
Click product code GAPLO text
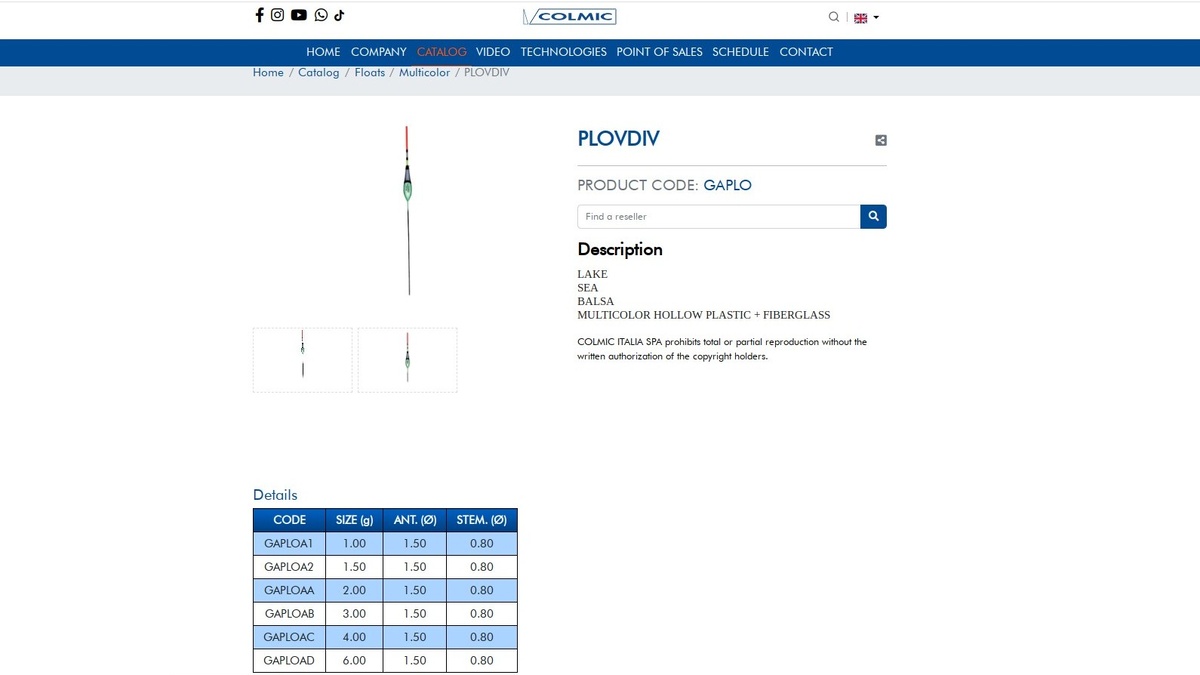728,185
